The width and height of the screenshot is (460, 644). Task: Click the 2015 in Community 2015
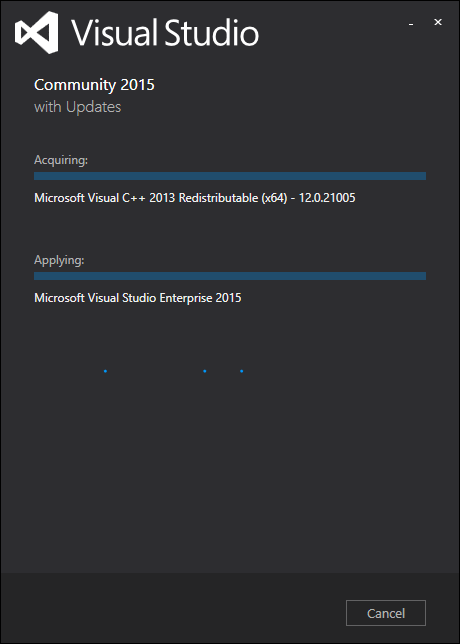(138, 85)
